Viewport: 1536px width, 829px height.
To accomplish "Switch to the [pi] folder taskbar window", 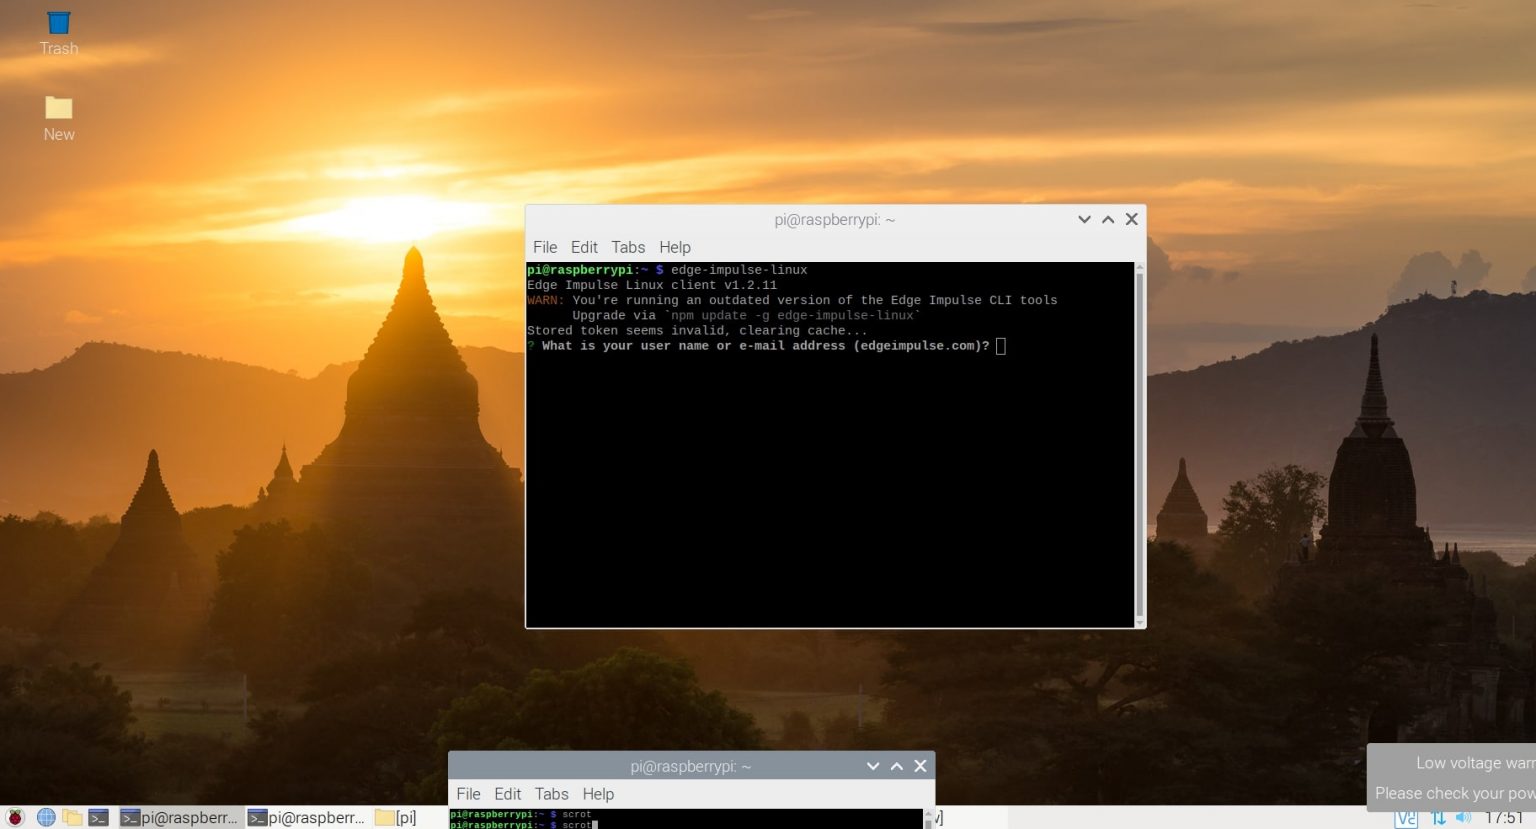I will coord(396,817).
